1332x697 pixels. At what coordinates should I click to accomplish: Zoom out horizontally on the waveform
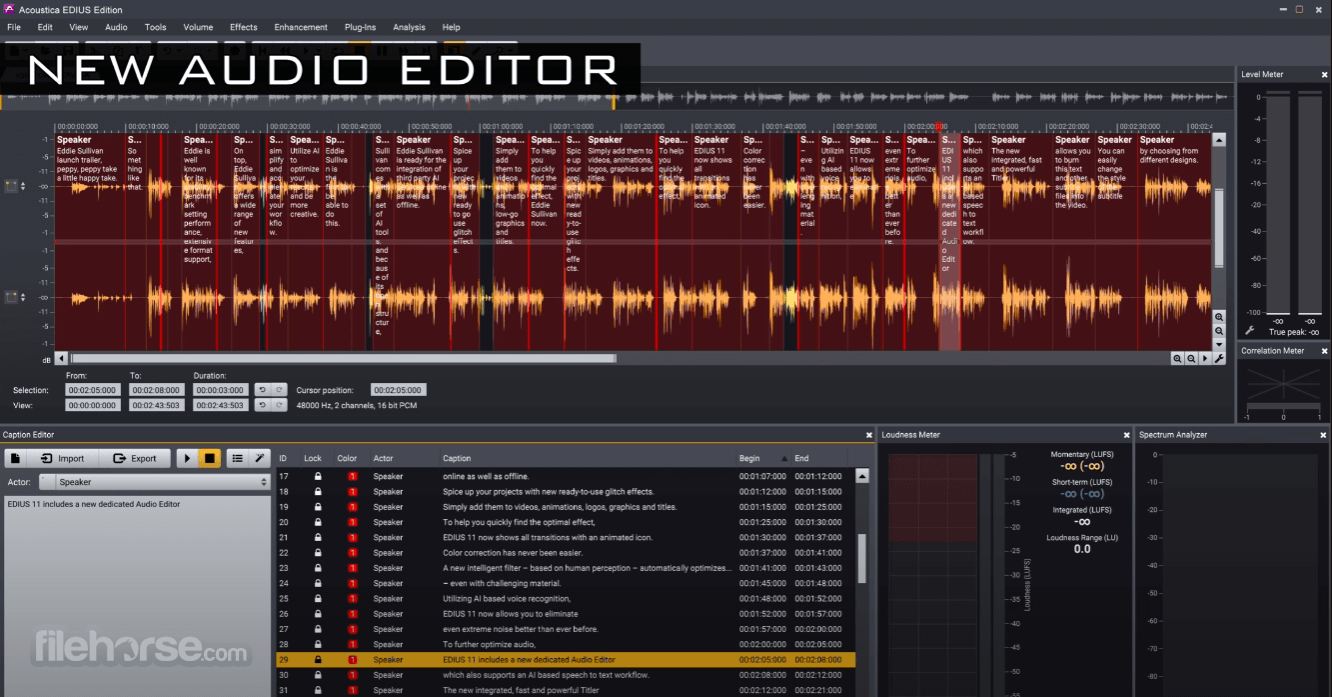(1191, 358)
